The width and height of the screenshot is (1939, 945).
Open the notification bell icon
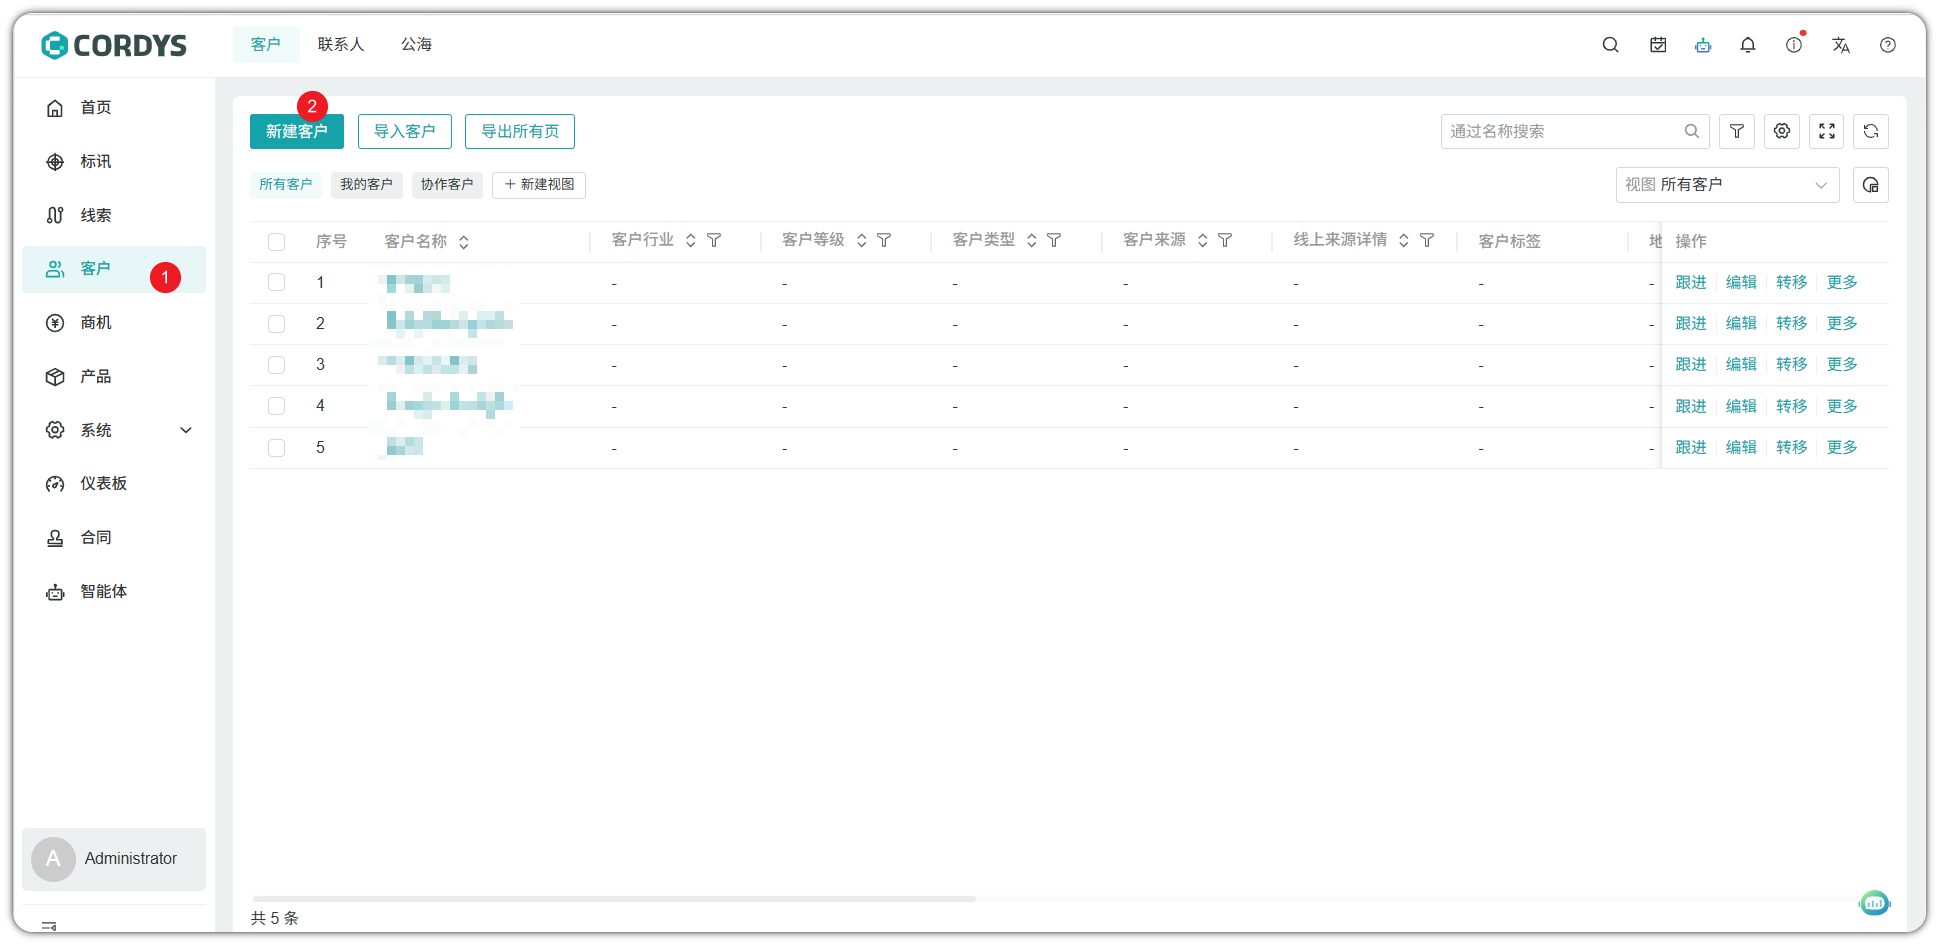(1748, 45)
